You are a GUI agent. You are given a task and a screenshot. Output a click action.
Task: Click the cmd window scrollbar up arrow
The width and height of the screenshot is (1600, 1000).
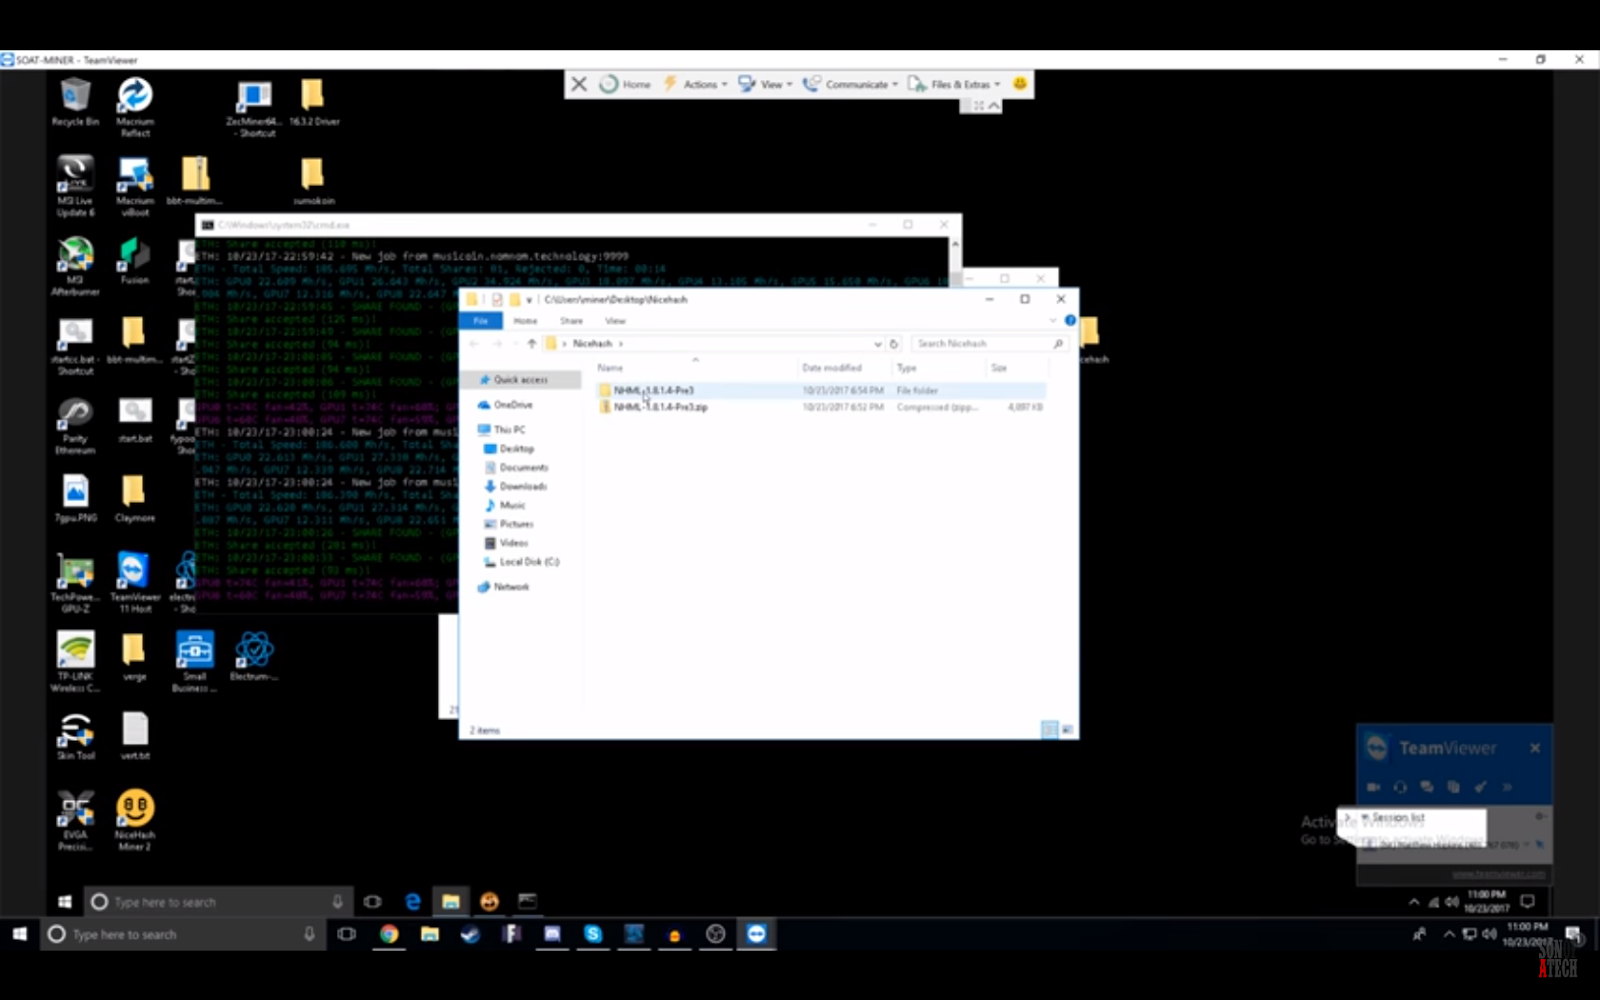pyautogui.click(x=955, y=244)
